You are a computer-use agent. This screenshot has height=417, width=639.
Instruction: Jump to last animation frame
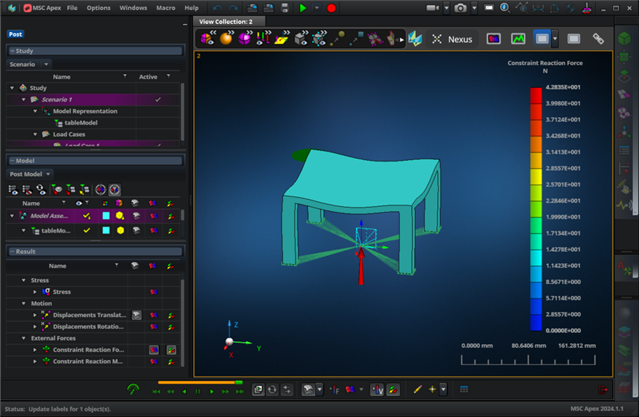point(240,391)
